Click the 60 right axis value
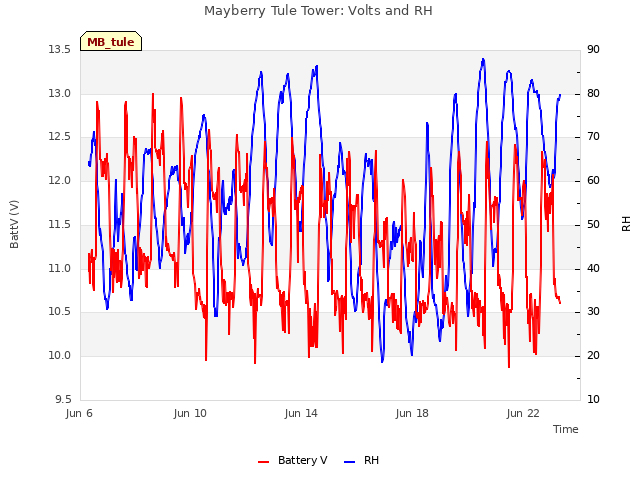This screenshot has height=480, width=640. [x=593, y=180]
